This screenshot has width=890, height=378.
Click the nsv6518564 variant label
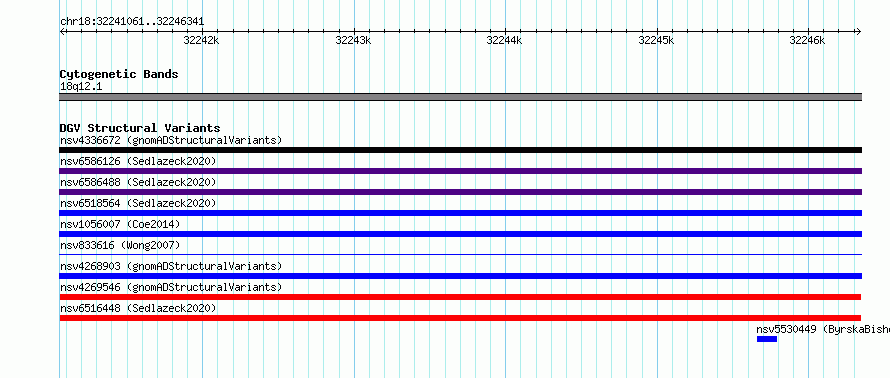138,203
